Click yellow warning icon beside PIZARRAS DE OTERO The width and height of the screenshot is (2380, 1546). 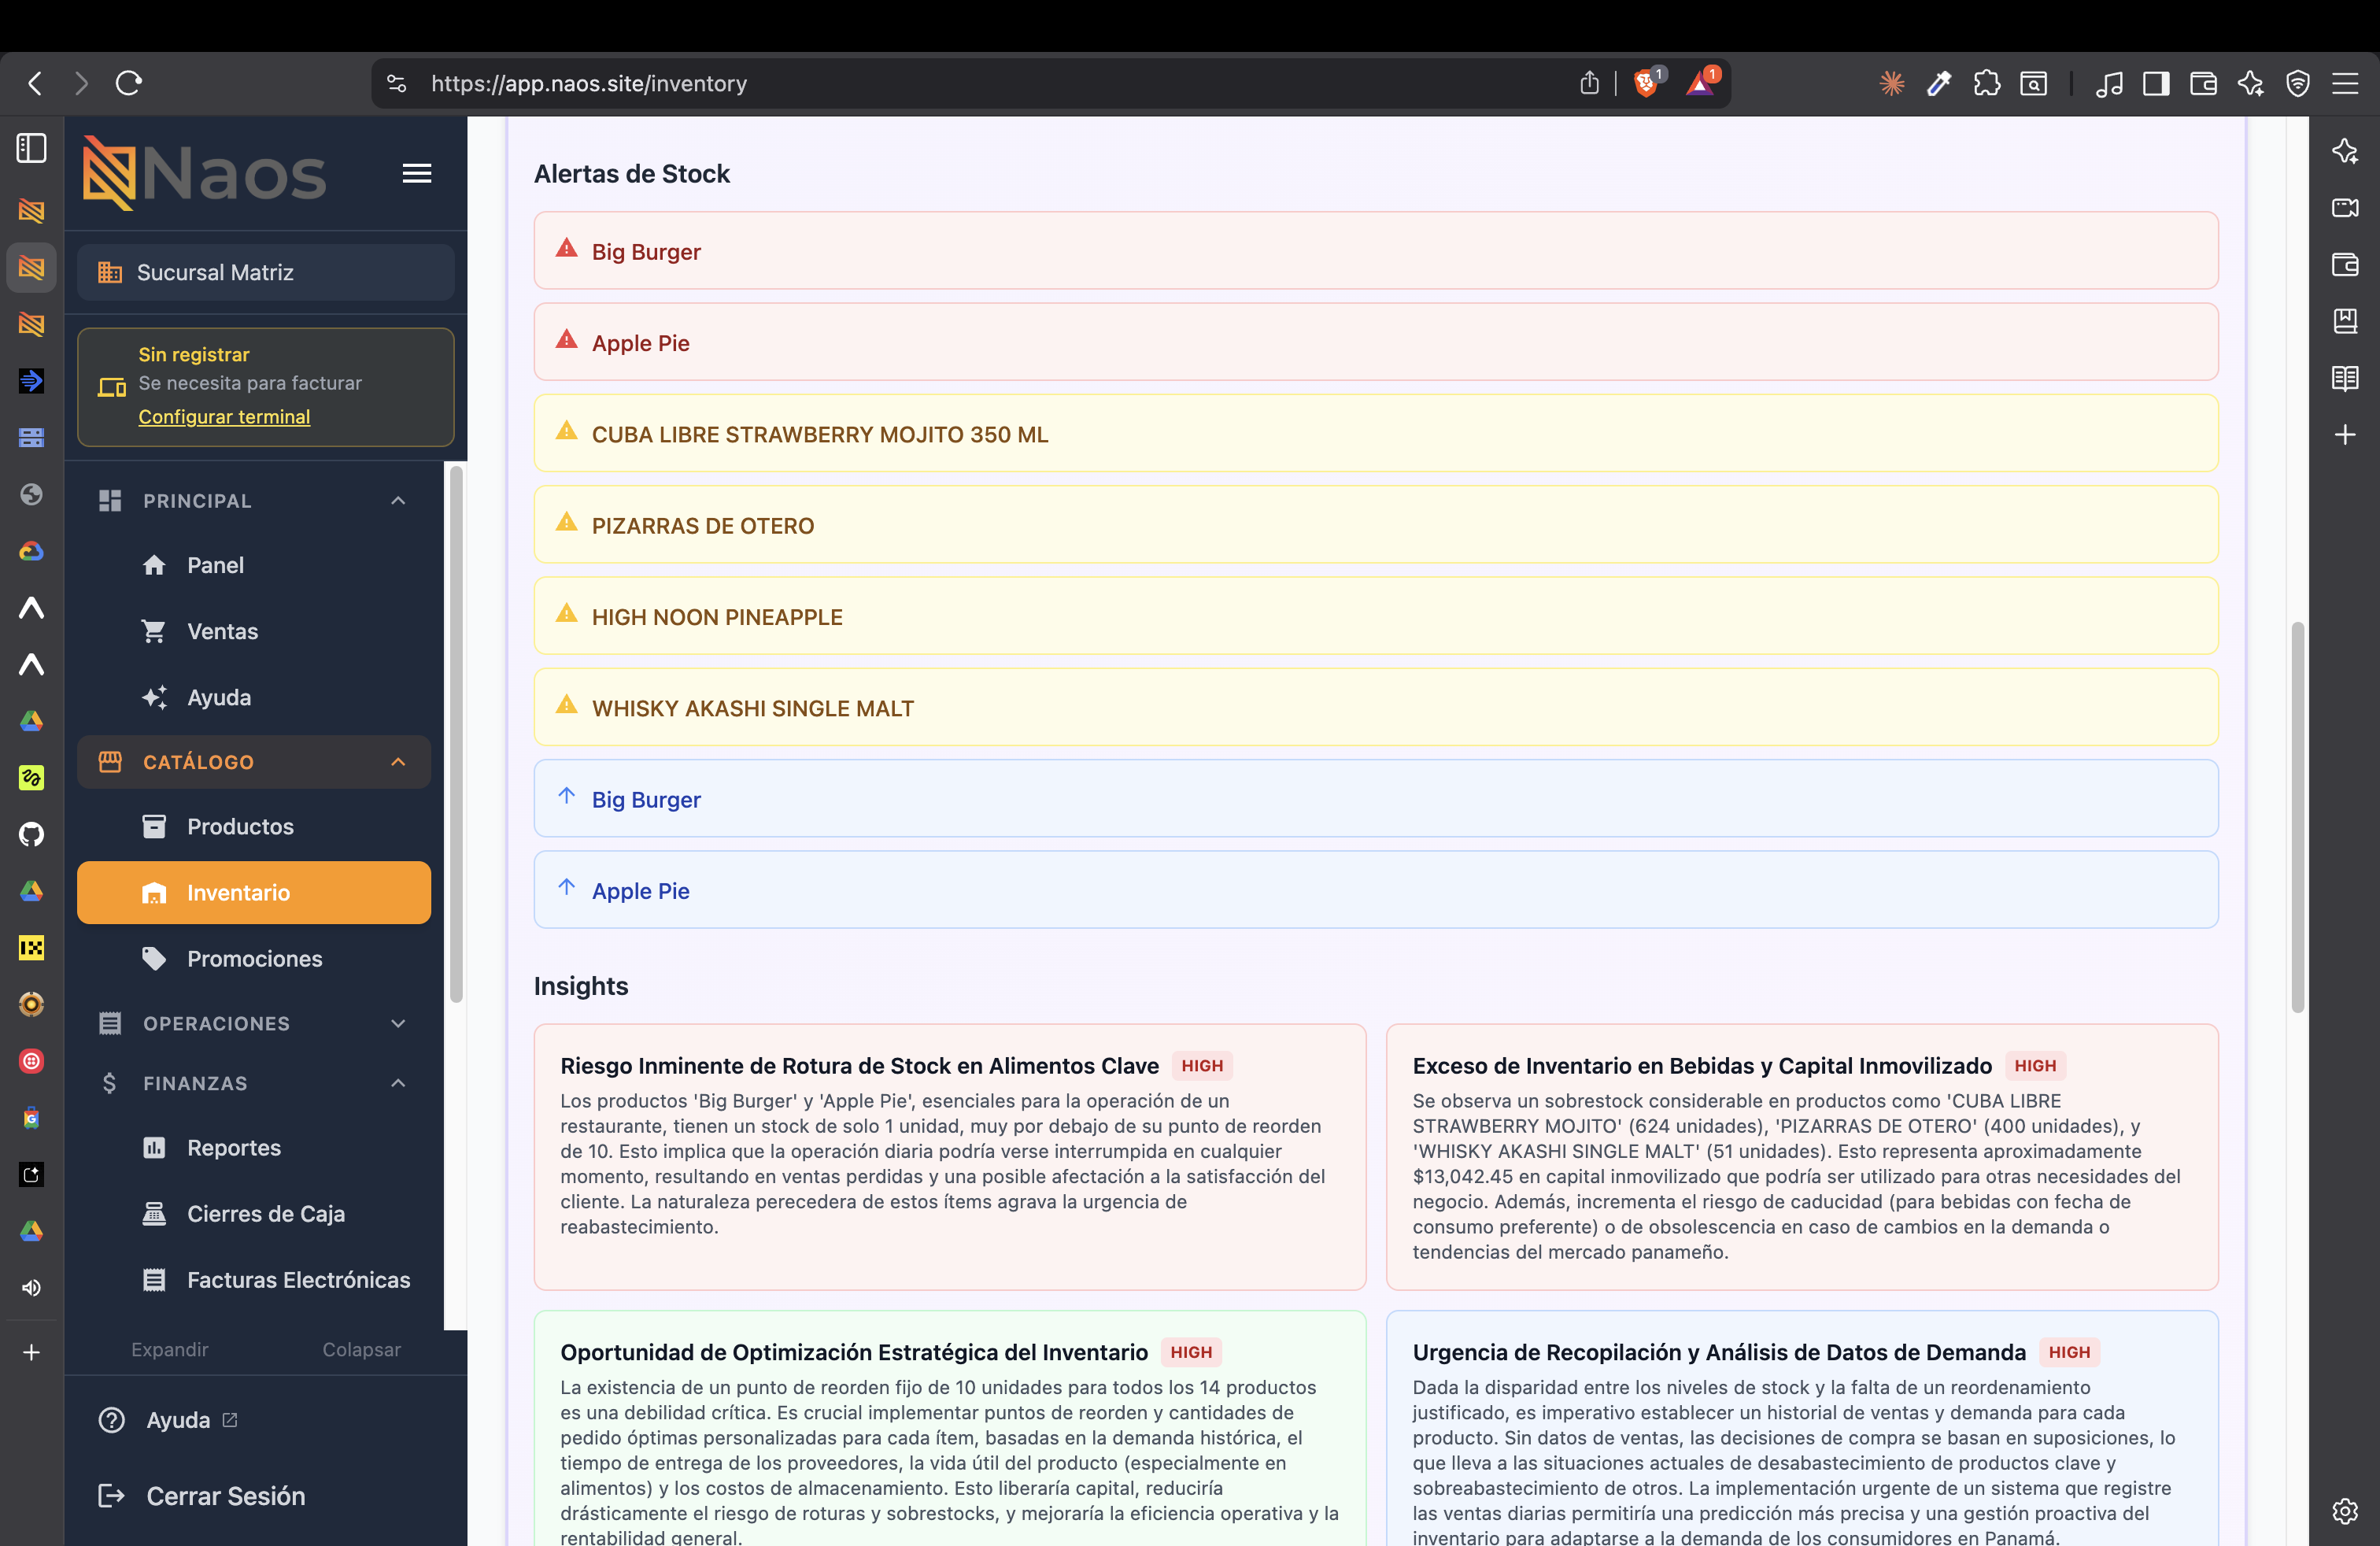click(567, 522)
